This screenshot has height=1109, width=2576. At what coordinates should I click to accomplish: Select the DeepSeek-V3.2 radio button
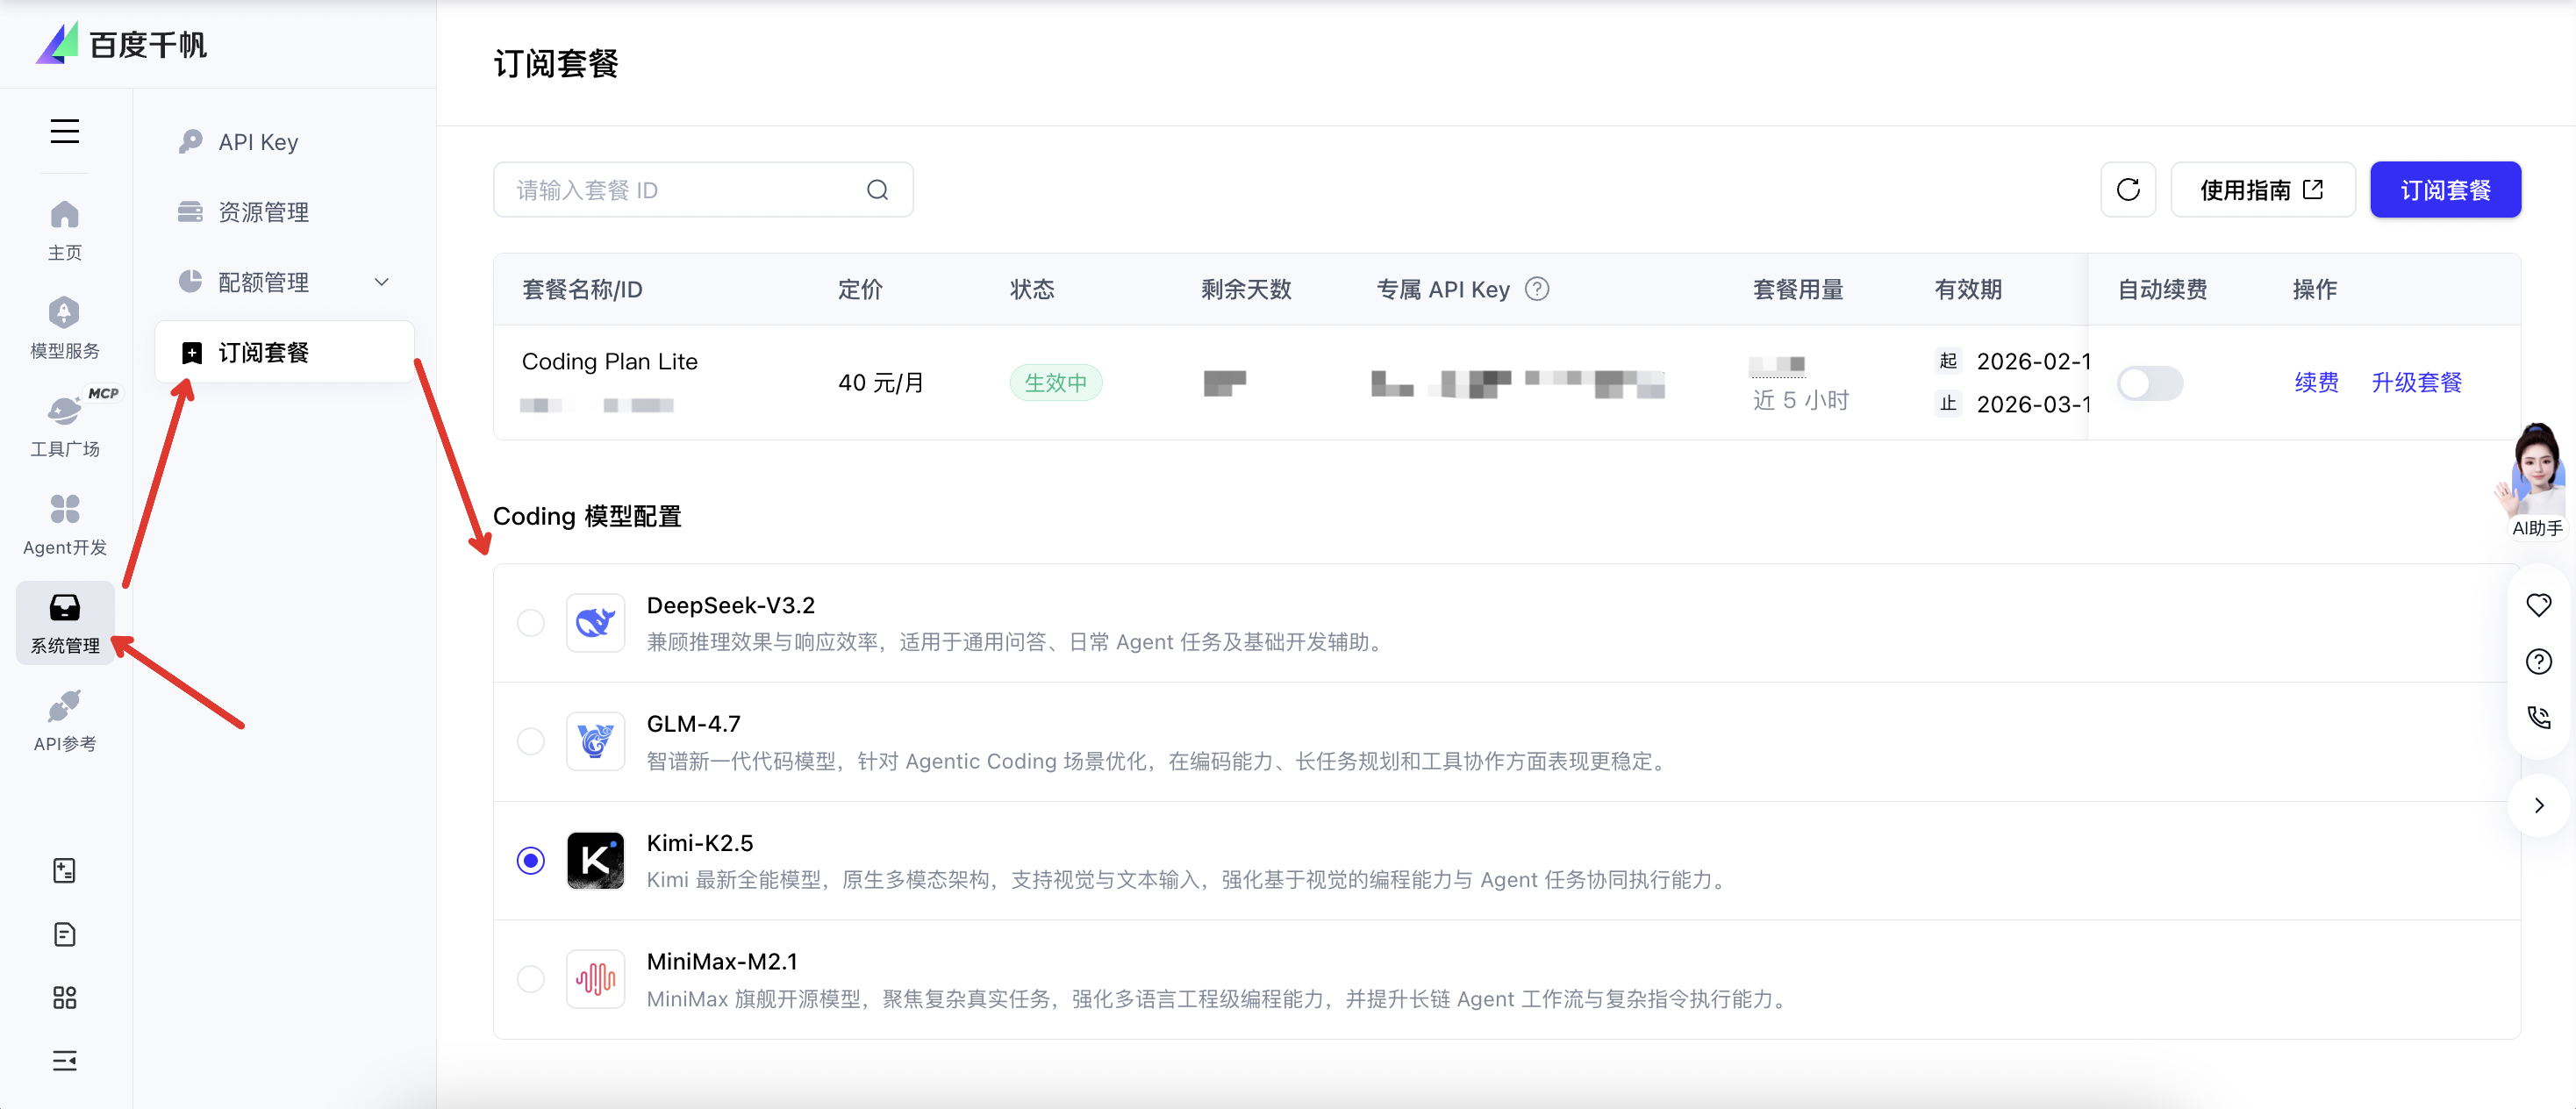[531, 623]
